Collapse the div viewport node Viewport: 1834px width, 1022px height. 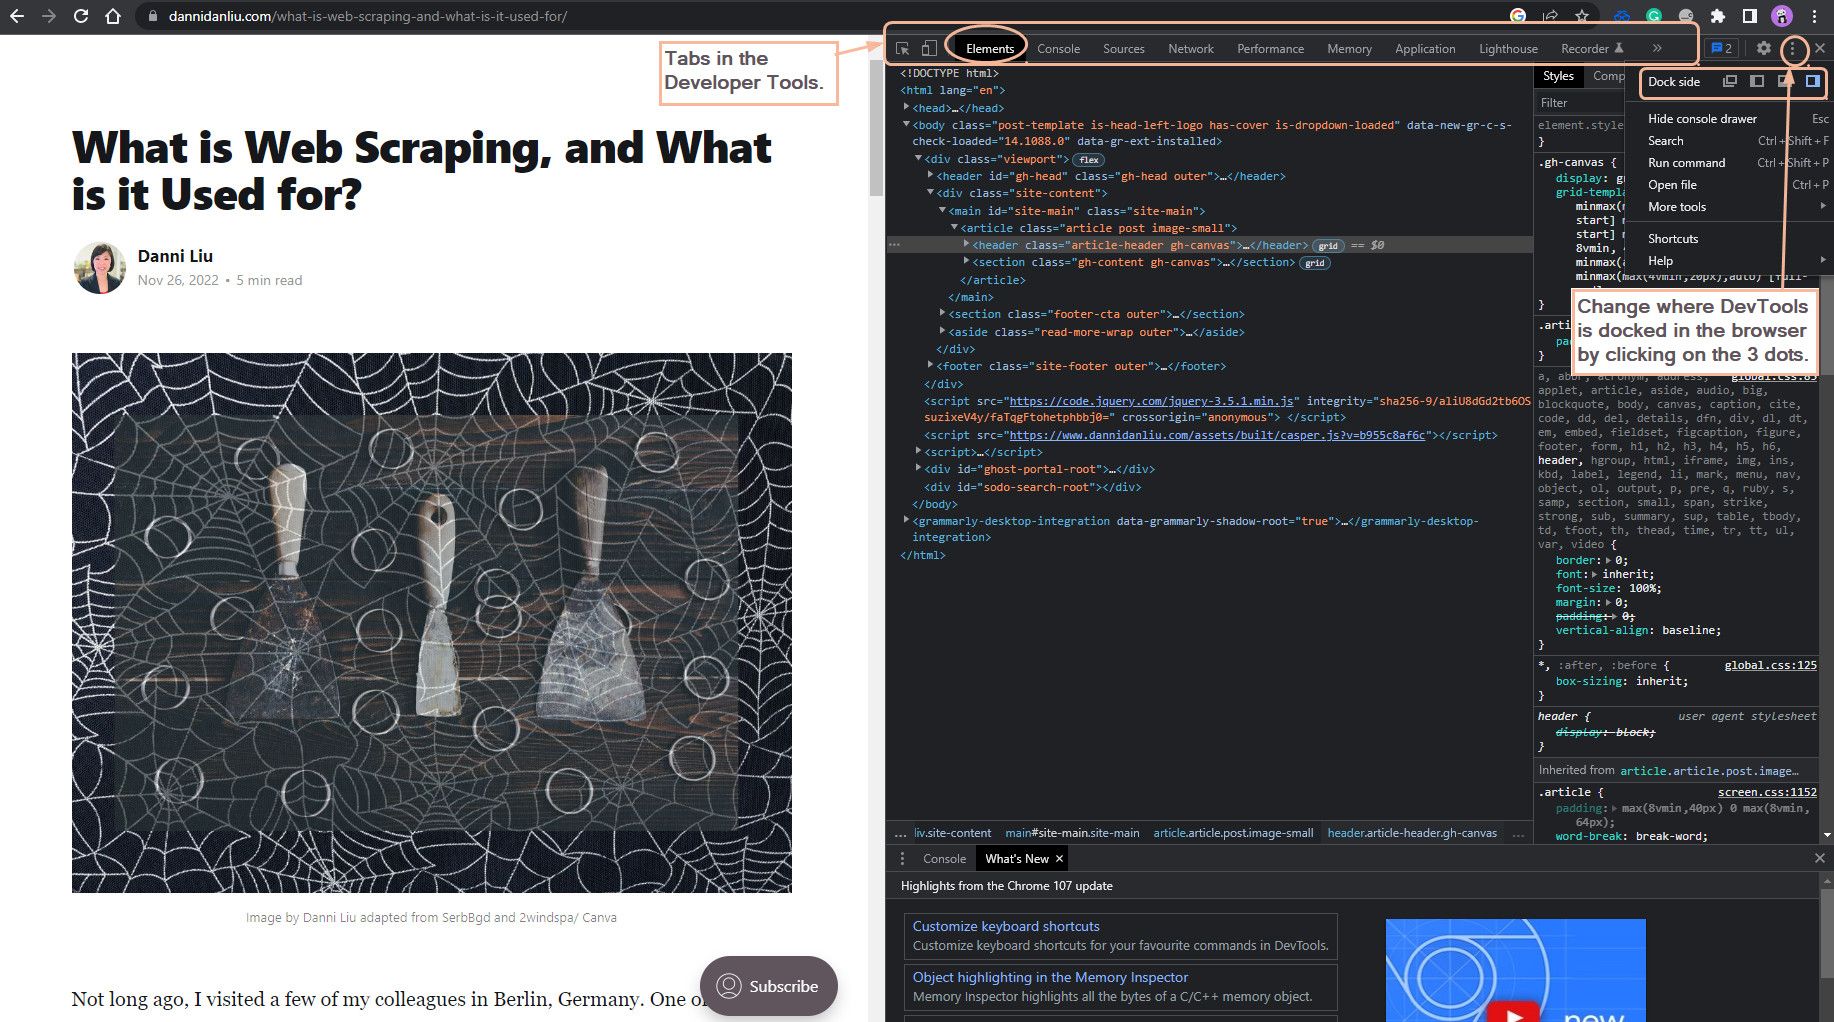point(919,159)
